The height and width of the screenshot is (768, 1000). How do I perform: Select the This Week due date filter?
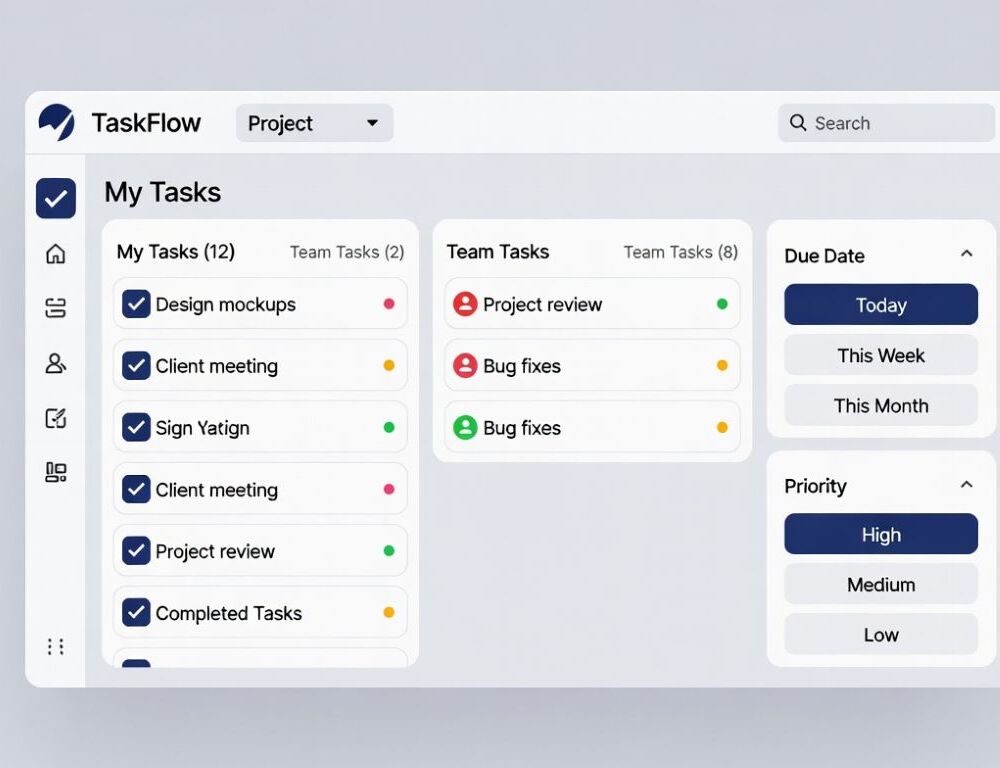(881, 355)
